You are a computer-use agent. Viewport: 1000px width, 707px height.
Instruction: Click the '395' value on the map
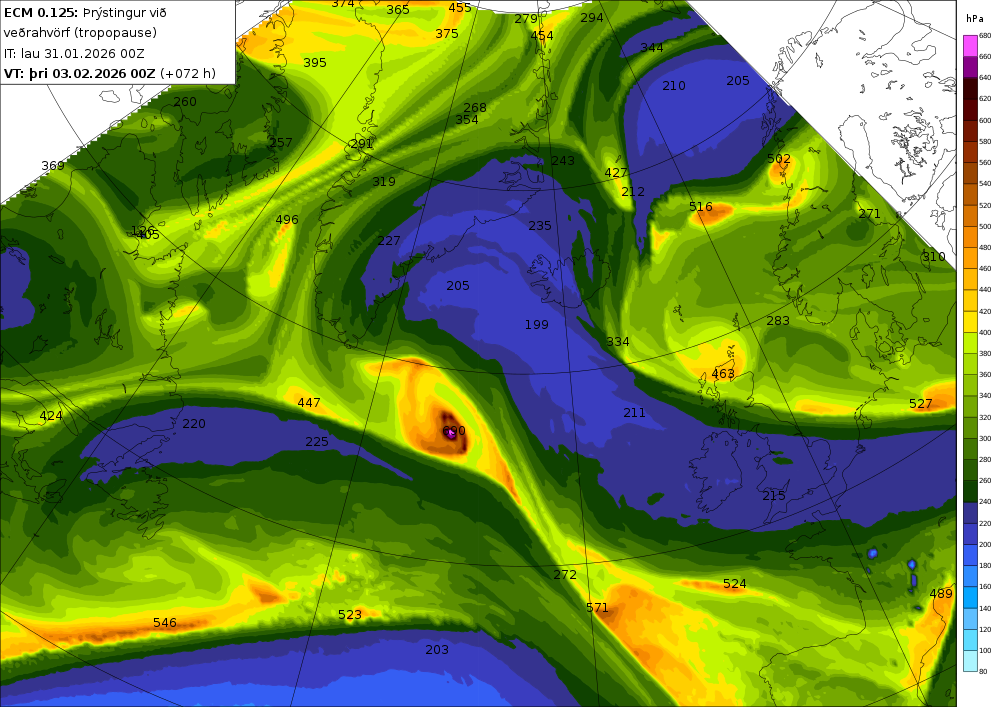[x=314, y=62]
